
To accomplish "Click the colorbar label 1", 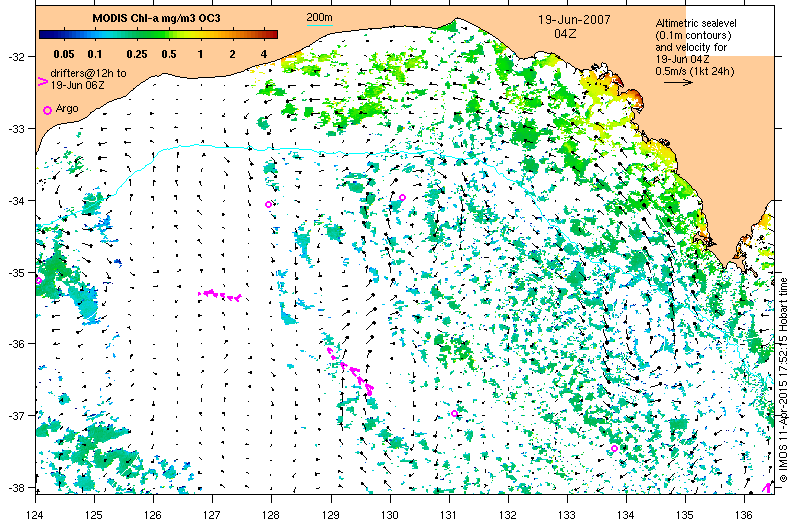I will point(201,54).
